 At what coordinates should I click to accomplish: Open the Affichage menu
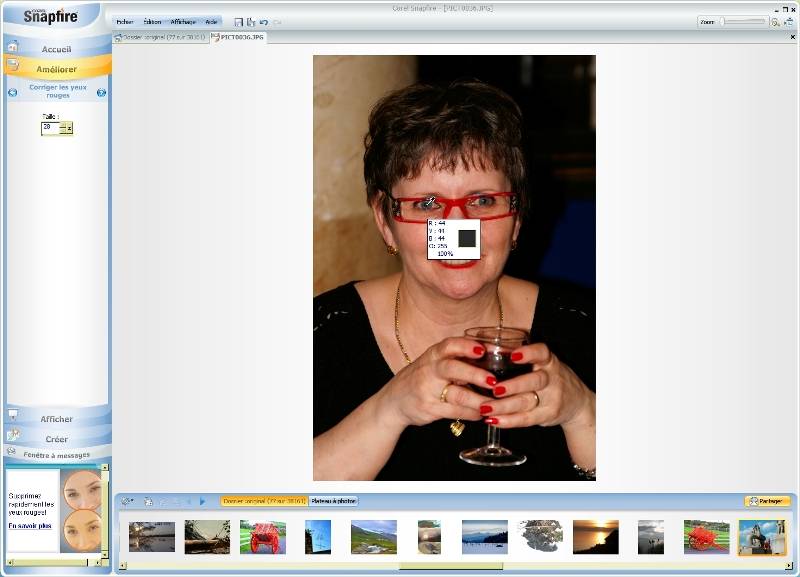click(182, 22)
